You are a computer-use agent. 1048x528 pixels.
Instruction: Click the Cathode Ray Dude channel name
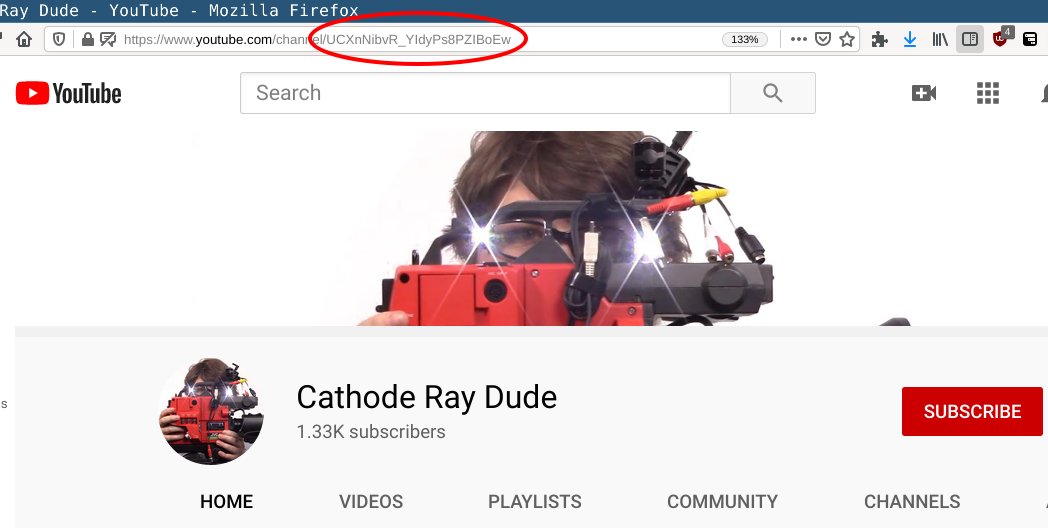click(426, 397)
